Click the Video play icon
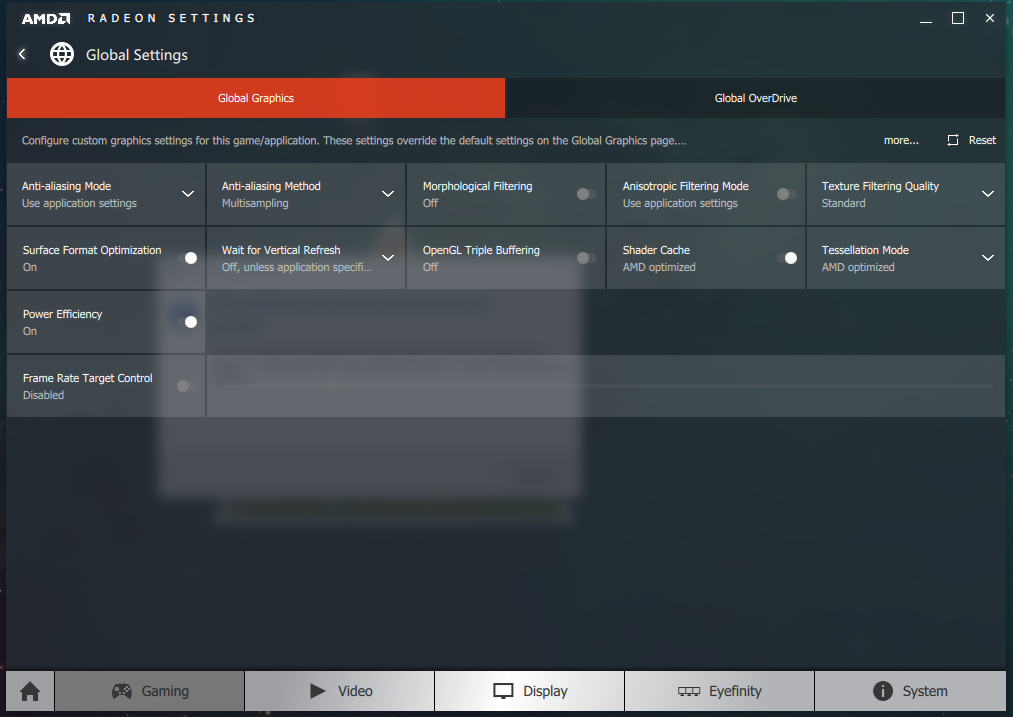 [317, 691]
